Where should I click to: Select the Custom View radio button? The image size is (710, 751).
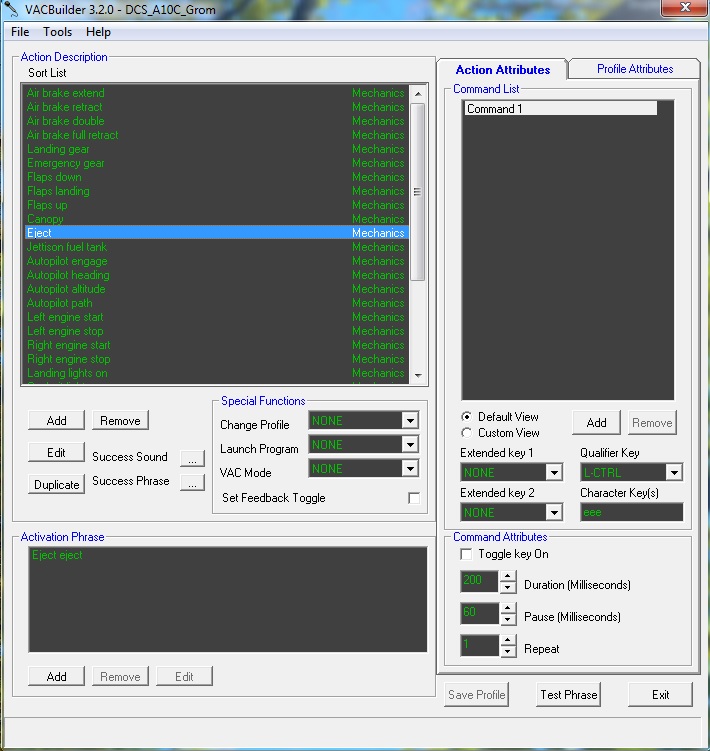(x=466, y=432)
